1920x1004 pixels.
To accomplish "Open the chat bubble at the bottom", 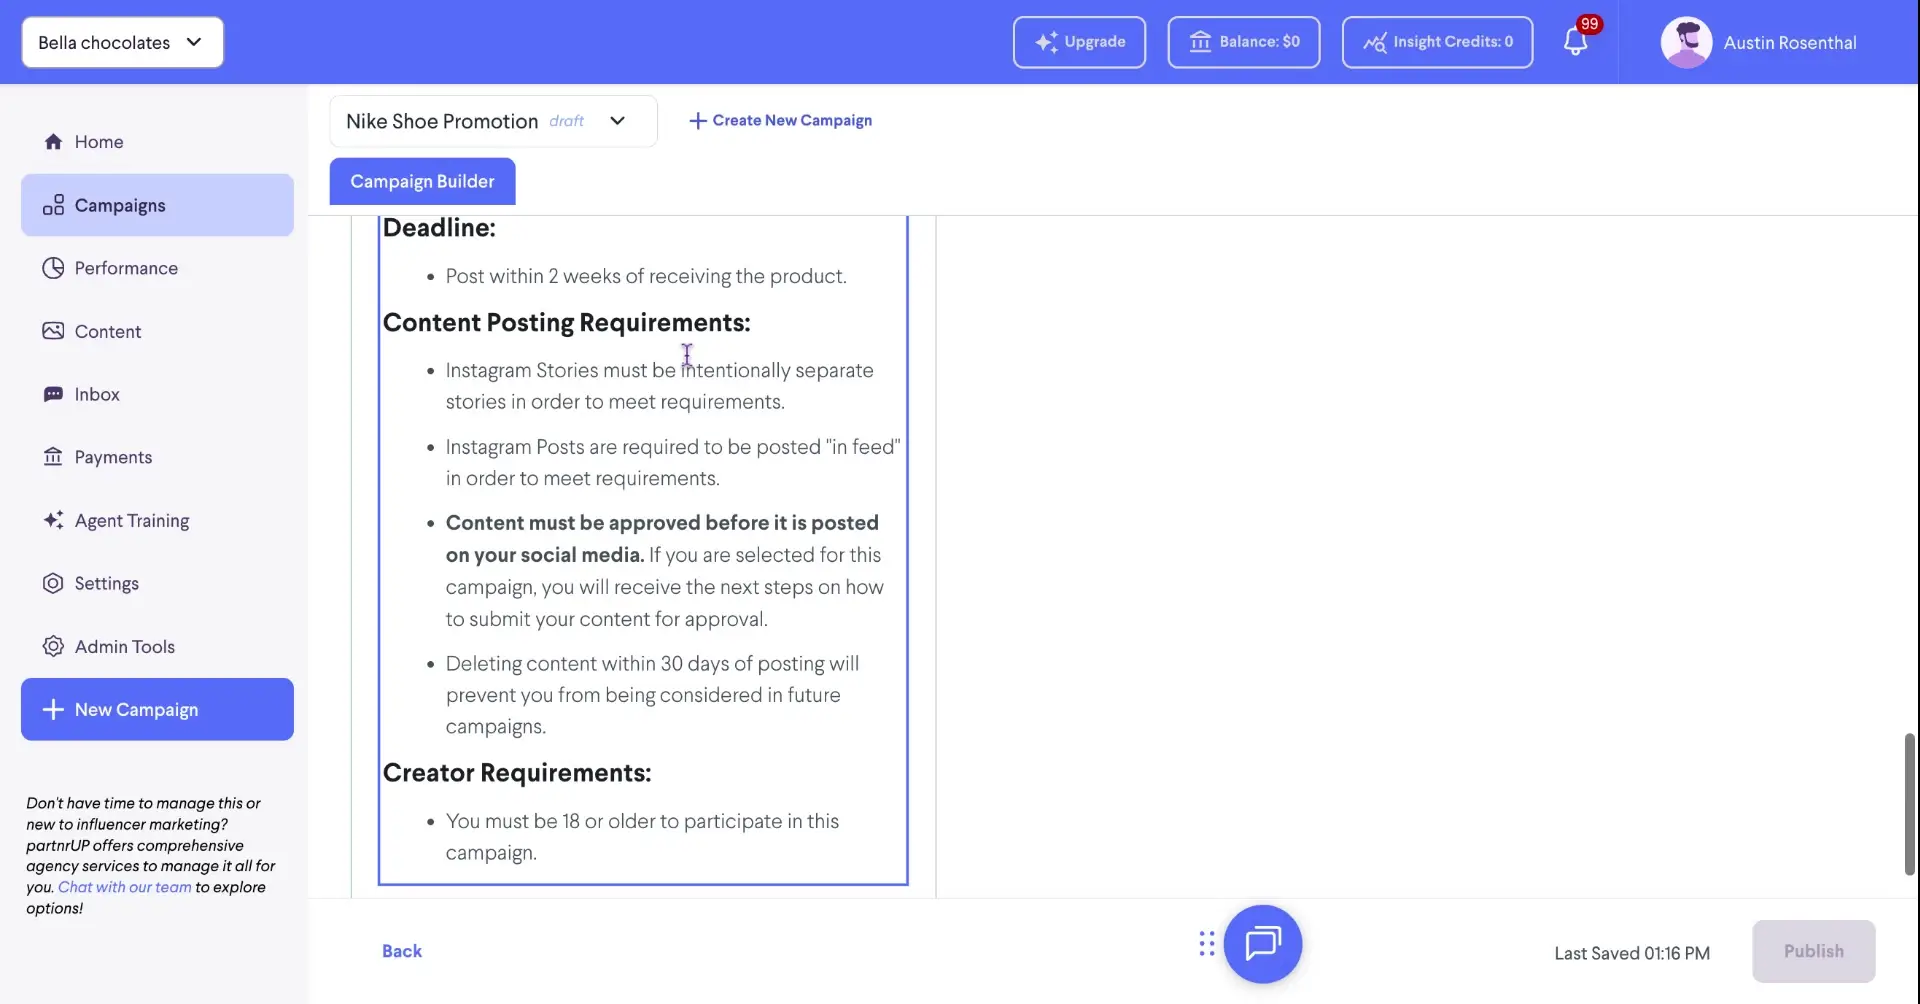I will [1263, 943].
